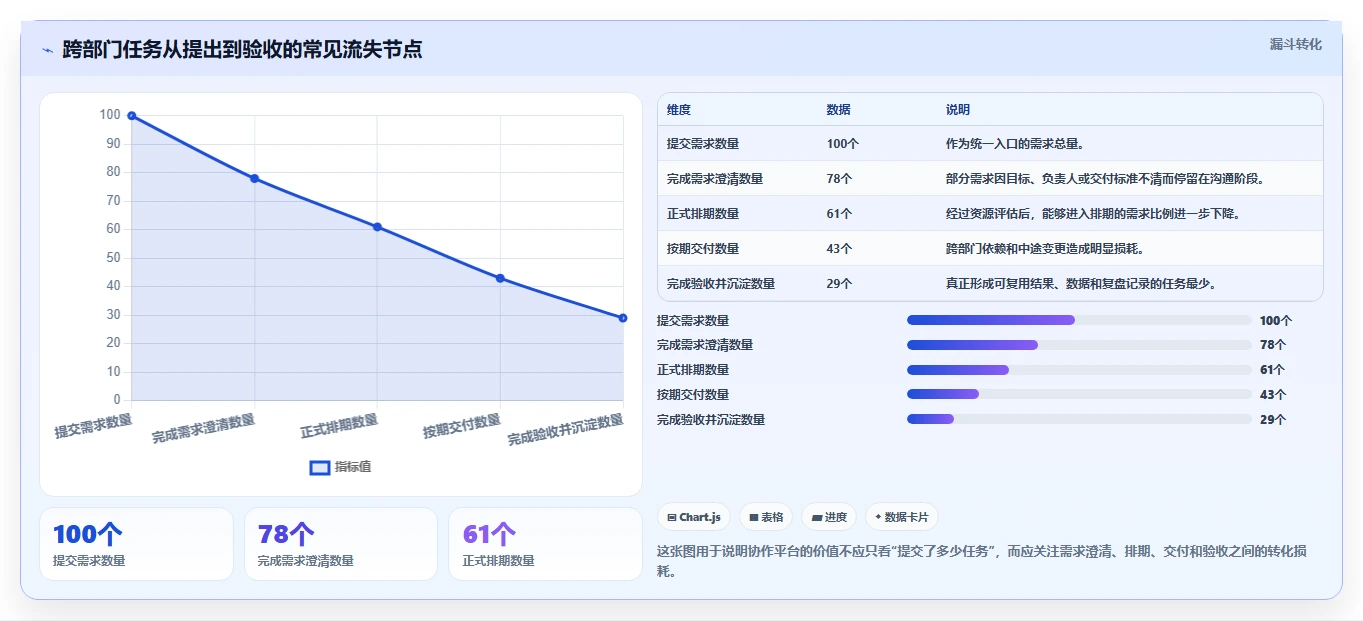Open the 100个 提交需求数量 summary card
Viewport: 1363px width, 621px height.
point(136,544)
